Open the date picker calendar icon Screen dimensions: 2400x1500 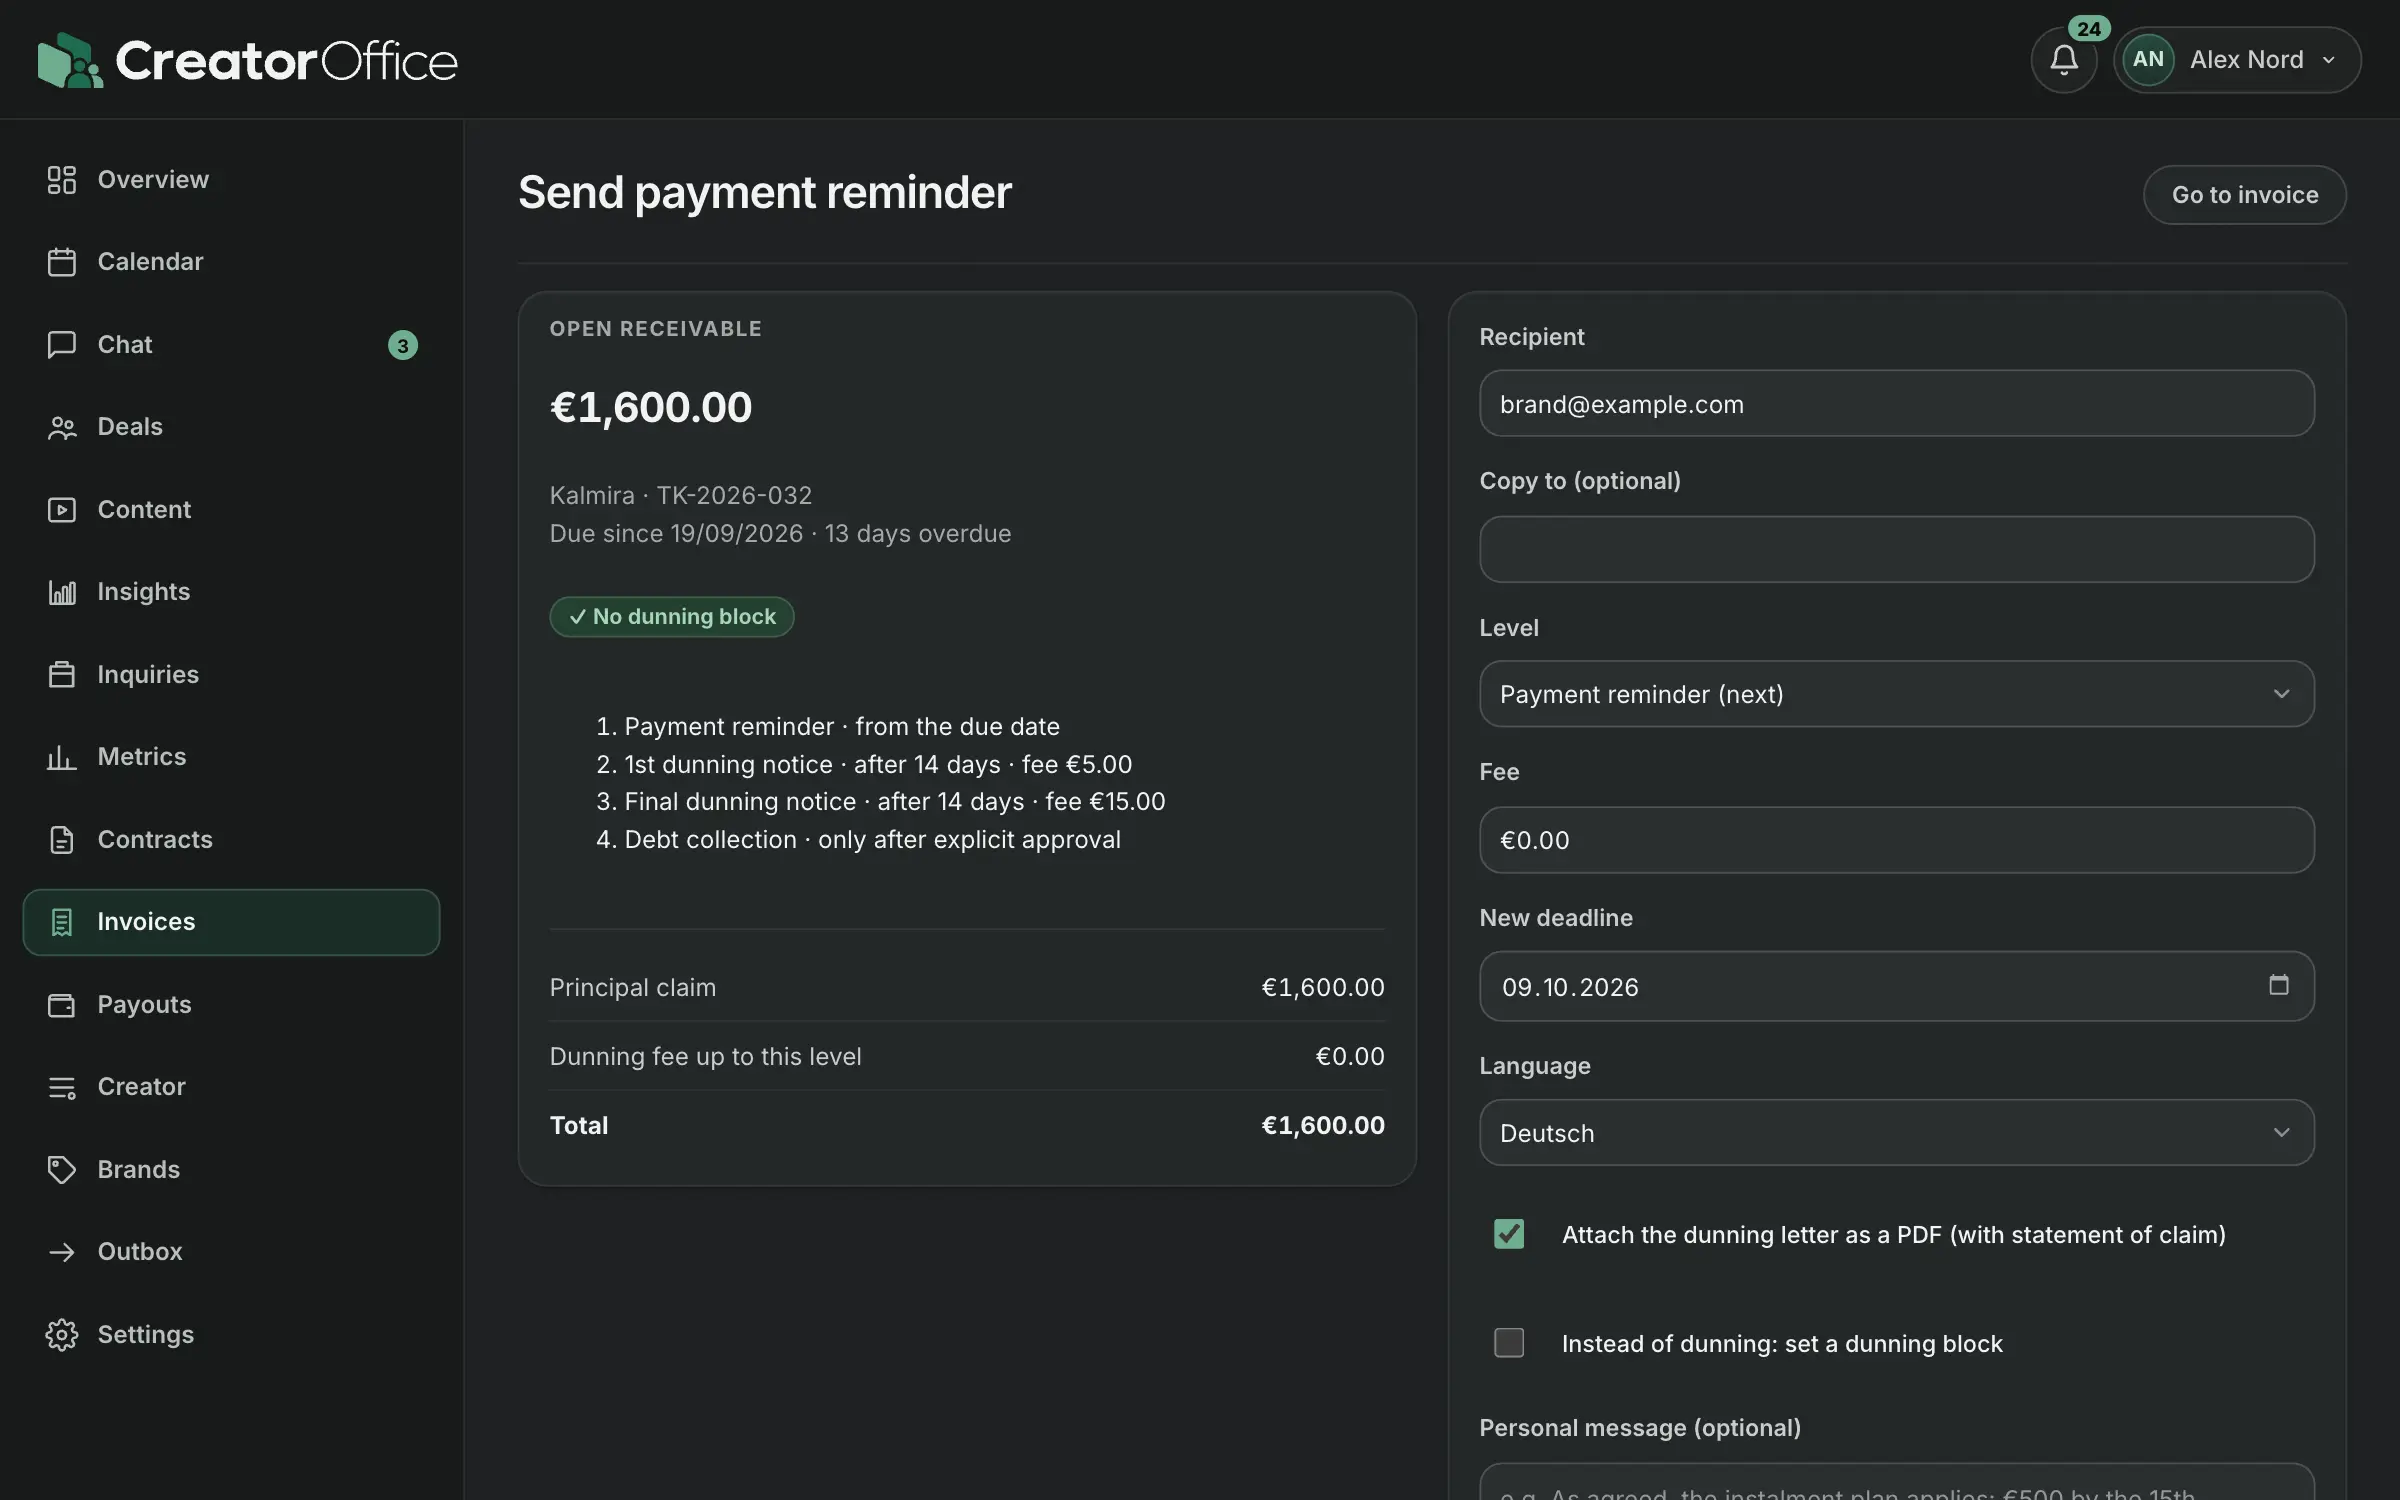(x=2279, y=985)
